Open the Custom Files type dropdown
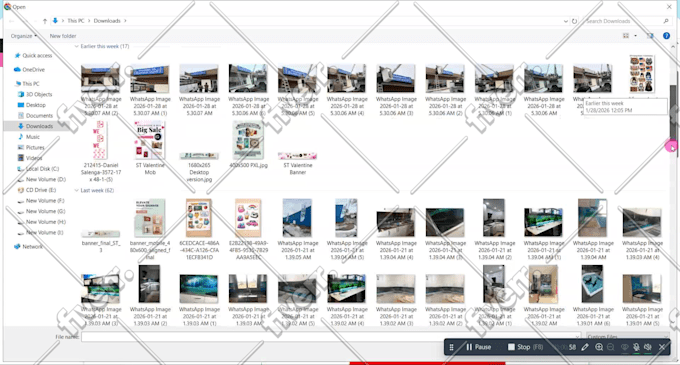This screenshot has height=365, width=680. pos(627,337)
